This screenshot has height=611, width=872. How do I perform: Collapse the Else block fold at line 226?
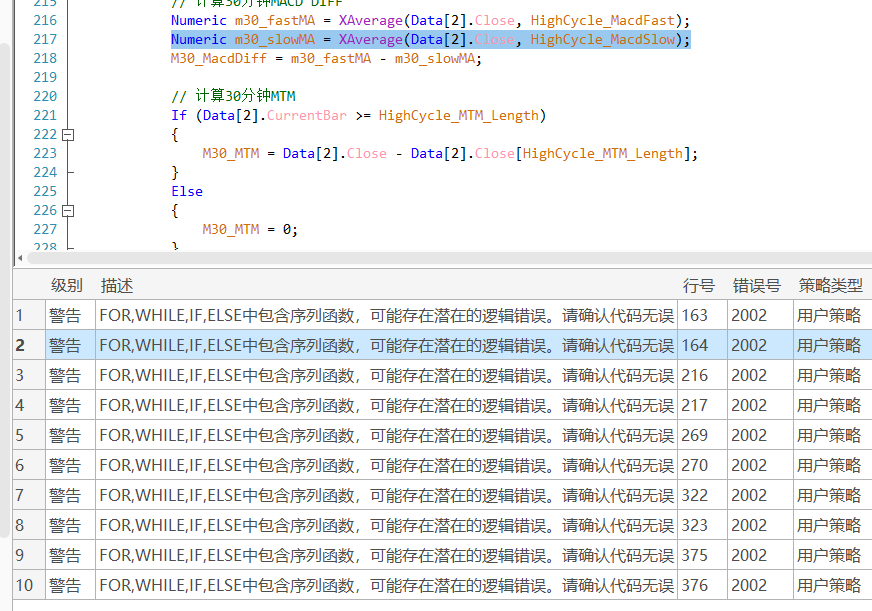(68, 210)
